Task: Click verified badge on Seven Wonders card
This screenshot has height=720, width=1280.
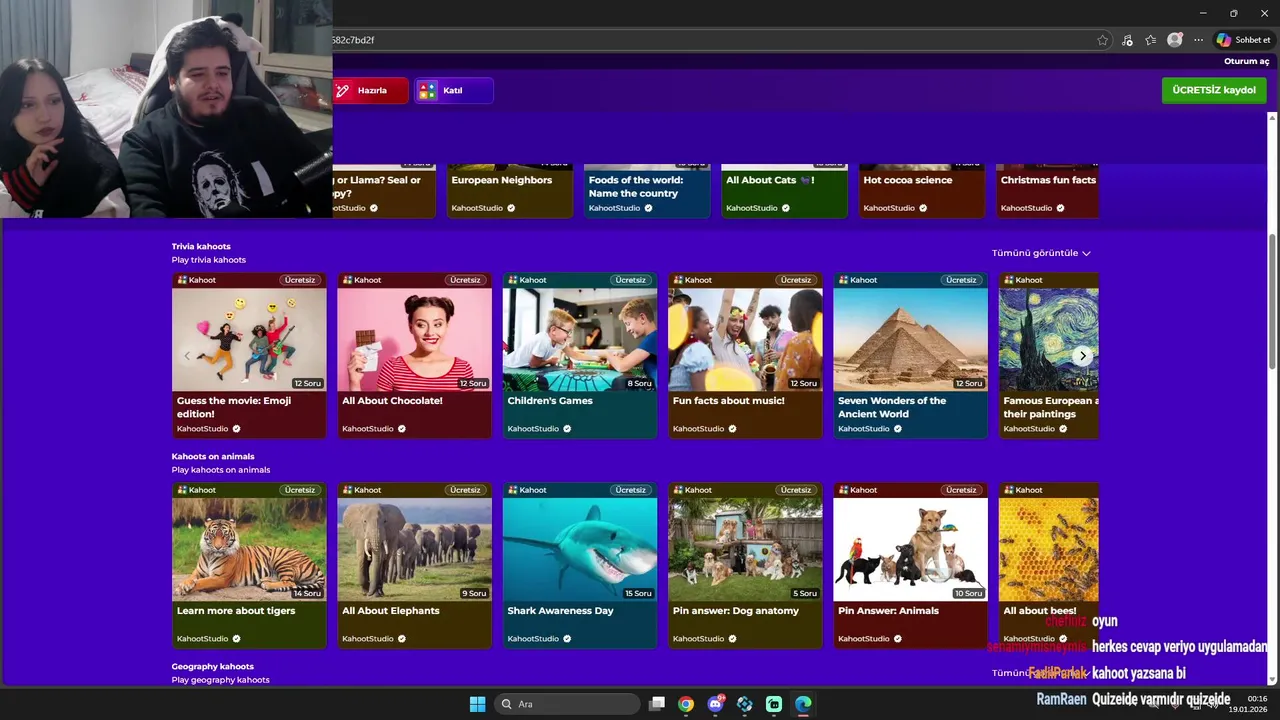Action: (x=898, y=429)
